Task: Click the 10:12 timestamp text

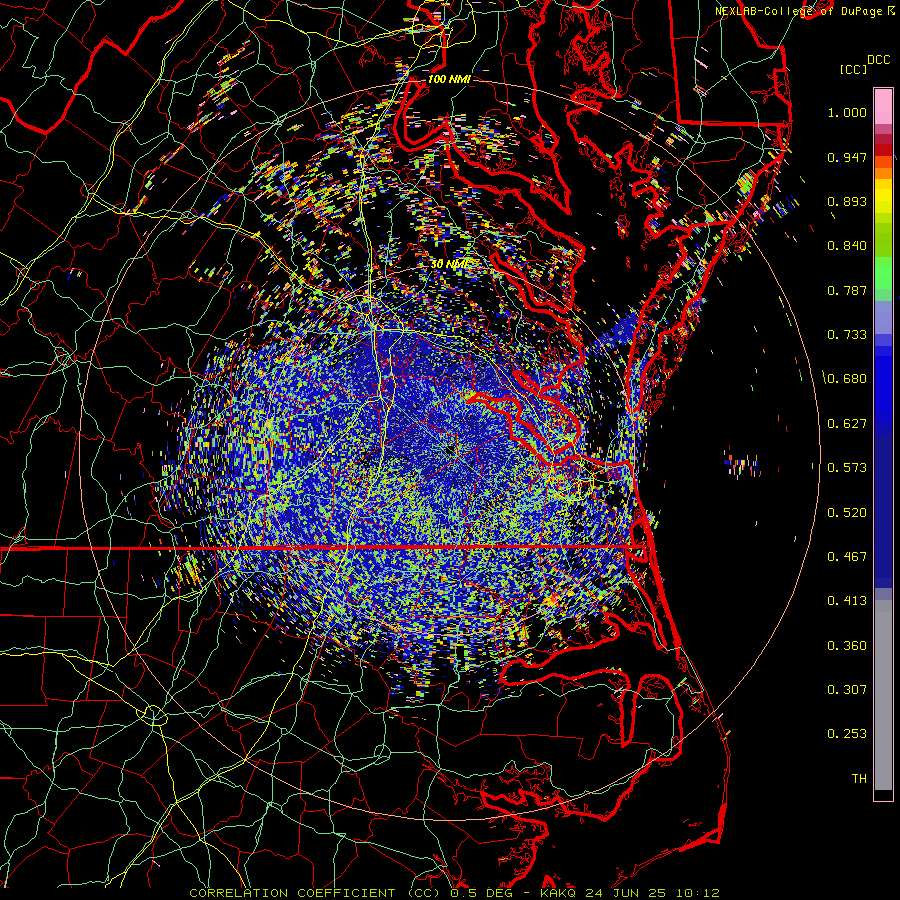Action: tap(697, 893)
